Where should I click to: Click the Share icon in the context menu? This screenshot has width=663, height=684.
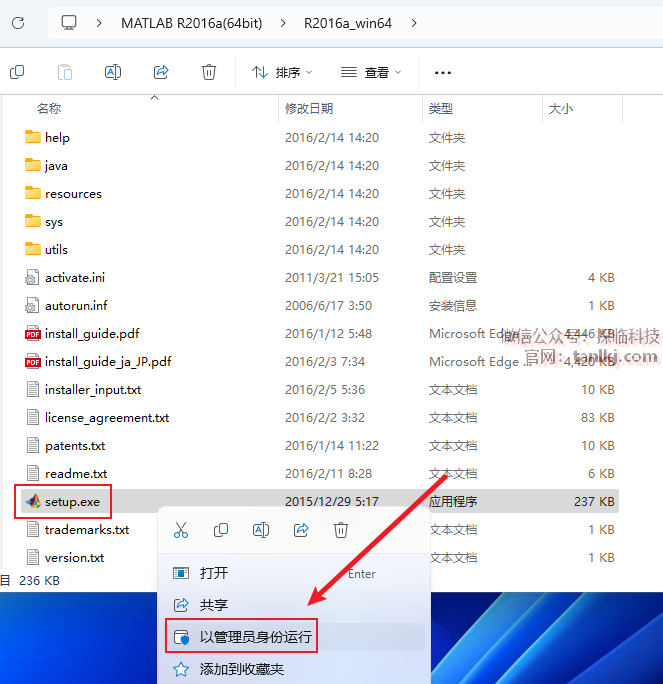301,530
